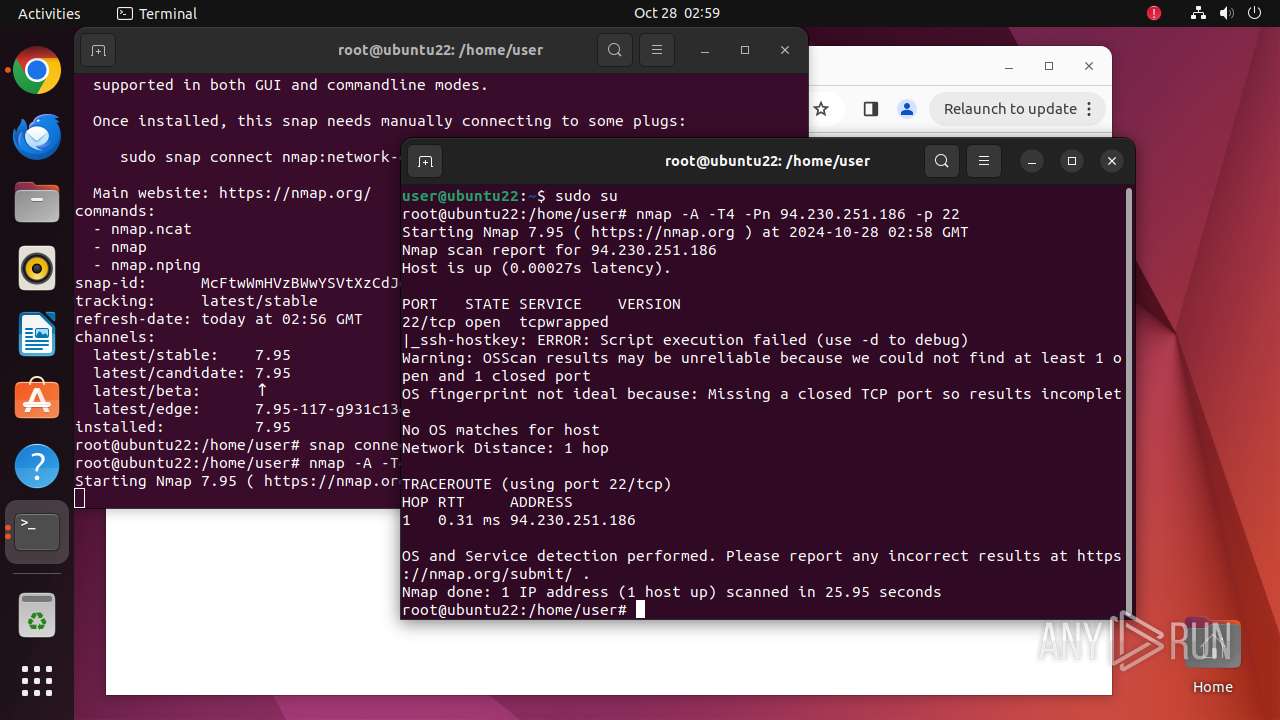This screenshot has width=1280, height=720.
Task: Maximize the front terminal window
Action: [x=1071, y=161]
